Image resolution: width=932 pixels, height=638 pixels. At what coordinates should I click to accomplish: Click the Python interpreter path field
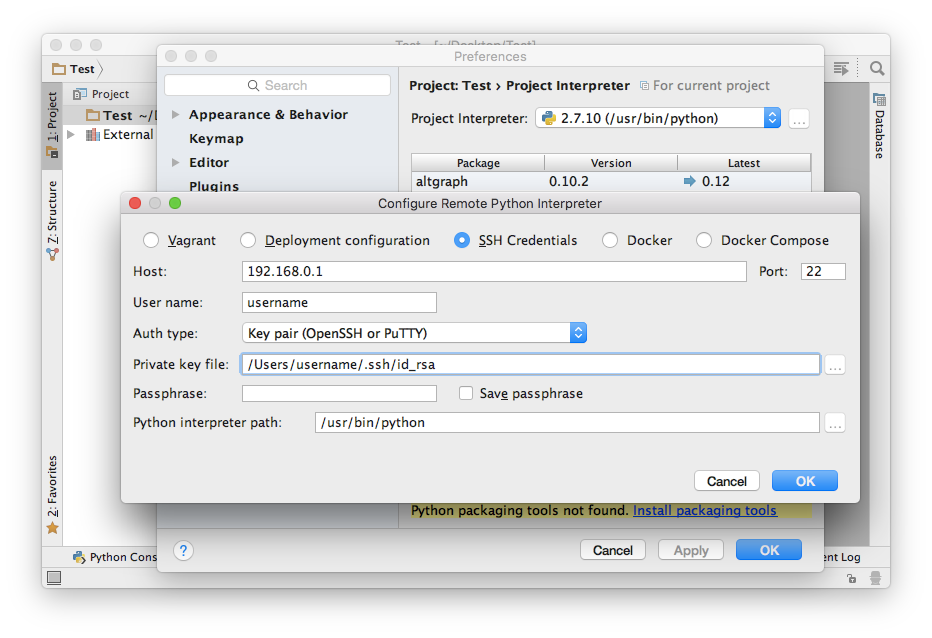[x=567, y=423]
